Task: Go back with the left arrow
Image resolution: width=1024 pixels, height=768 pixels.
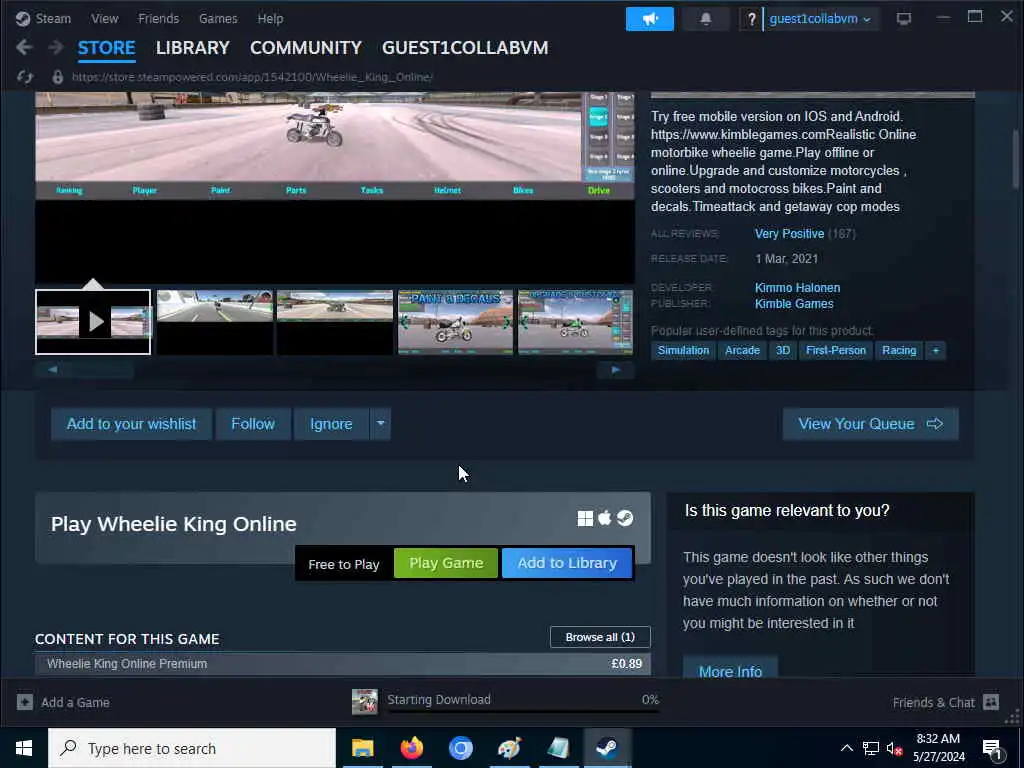Action: (x=24, y=47)
